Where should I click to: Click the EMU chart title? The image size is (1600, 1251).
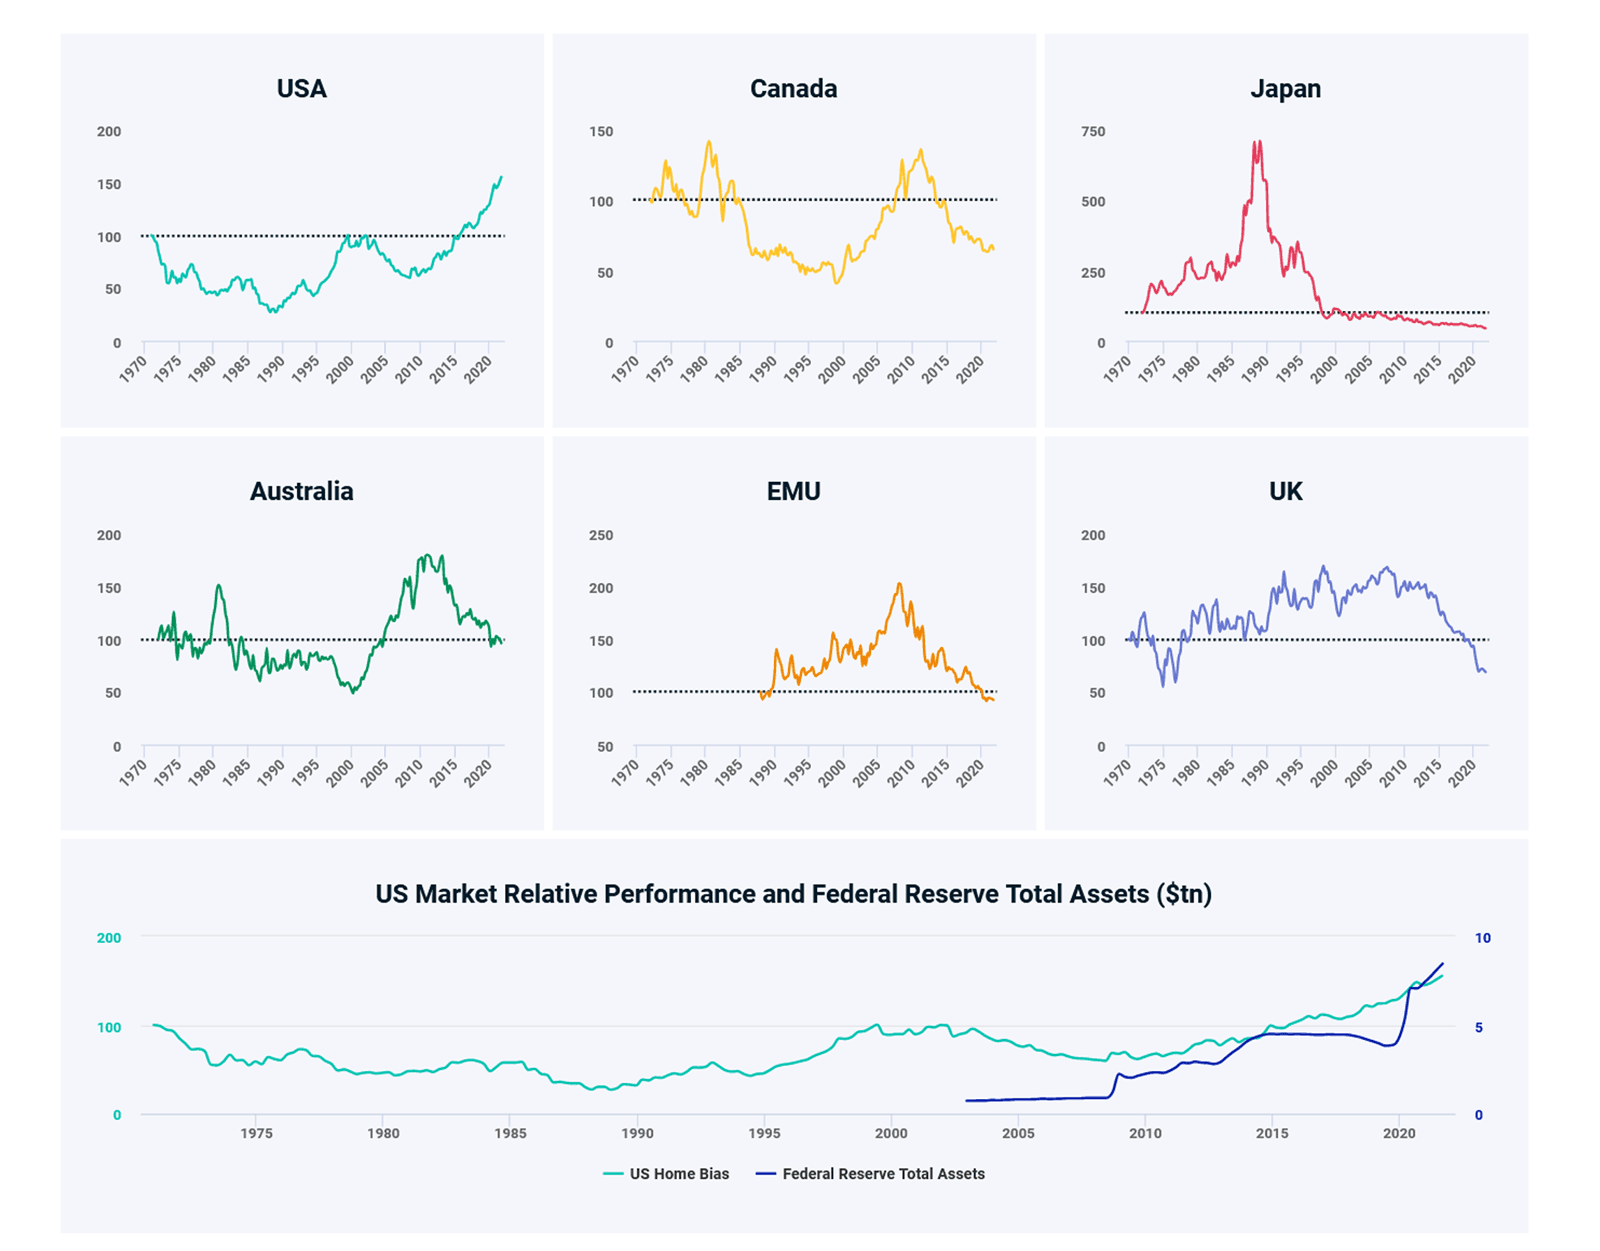794,491
